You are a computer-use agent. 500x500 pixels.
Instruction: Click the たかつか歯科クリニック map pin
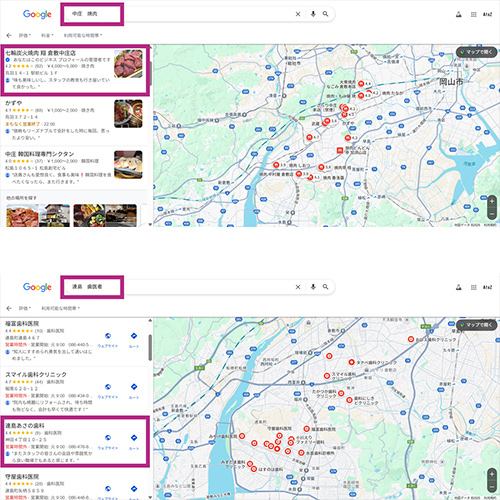pos(341,393)
